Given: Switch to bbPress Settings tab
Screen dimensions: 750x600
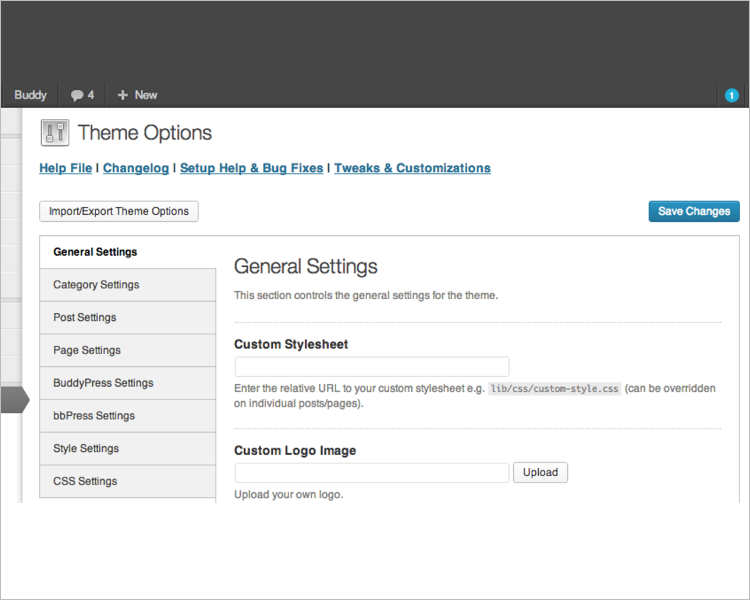Looking at the screenshot, I should point(128,416).
